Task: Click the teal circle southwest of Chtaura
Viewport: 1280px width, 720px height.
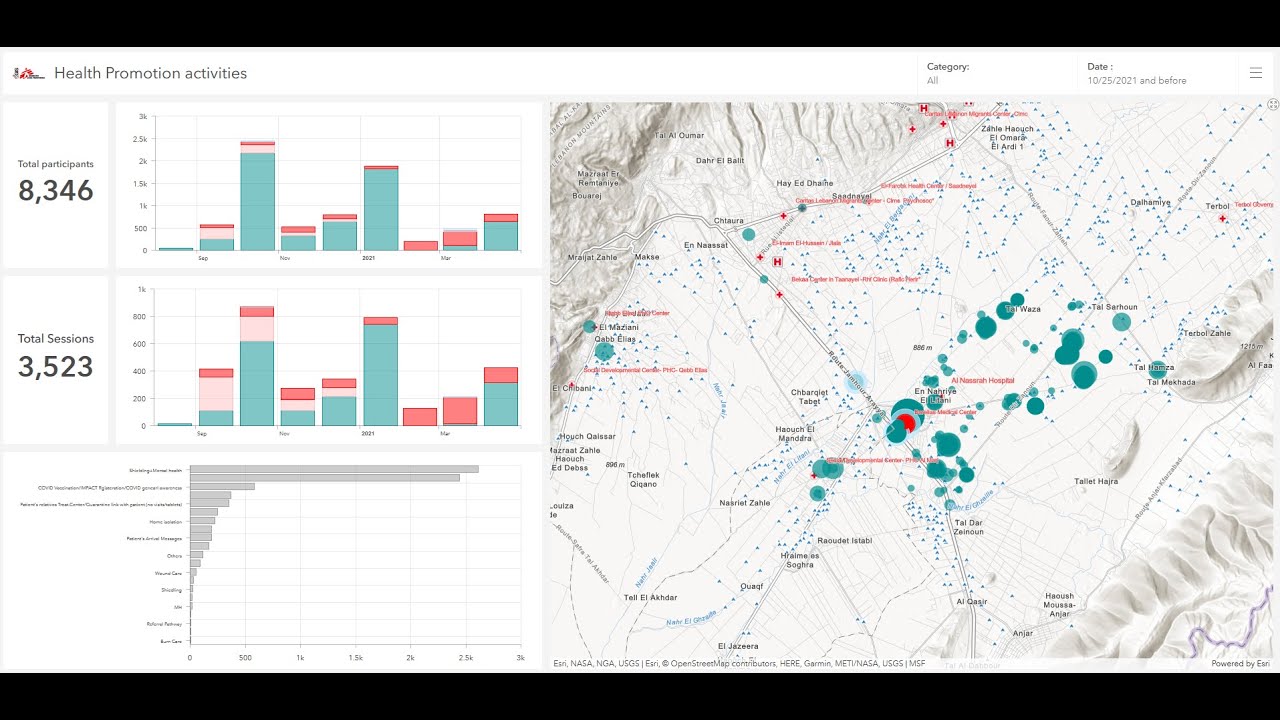Action: tap(748, 235)
